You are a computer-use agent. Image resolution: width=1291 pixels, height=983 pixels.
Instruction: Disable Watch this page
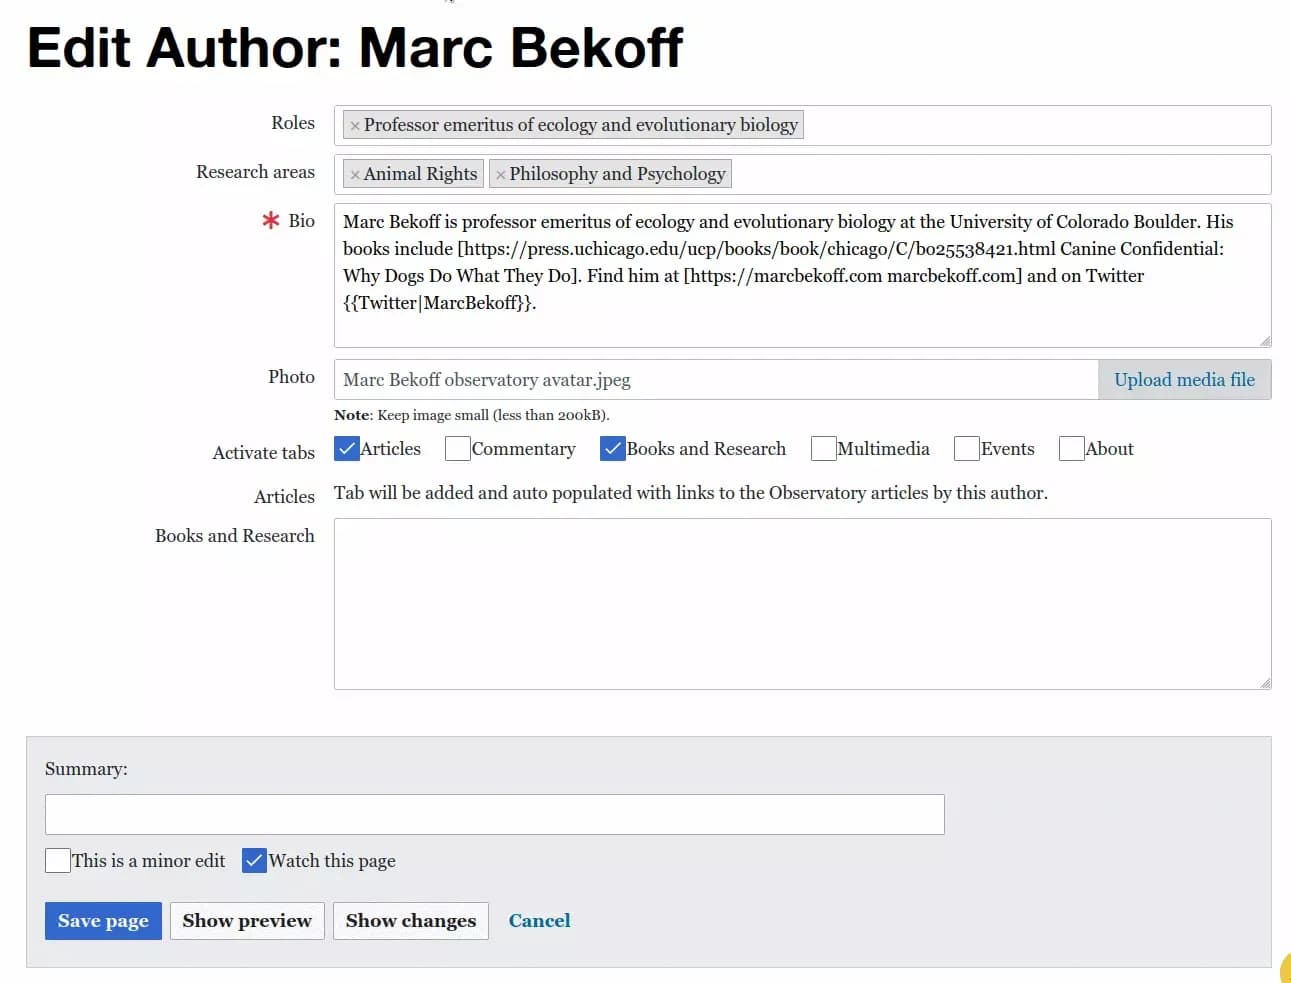click(253, 860)
